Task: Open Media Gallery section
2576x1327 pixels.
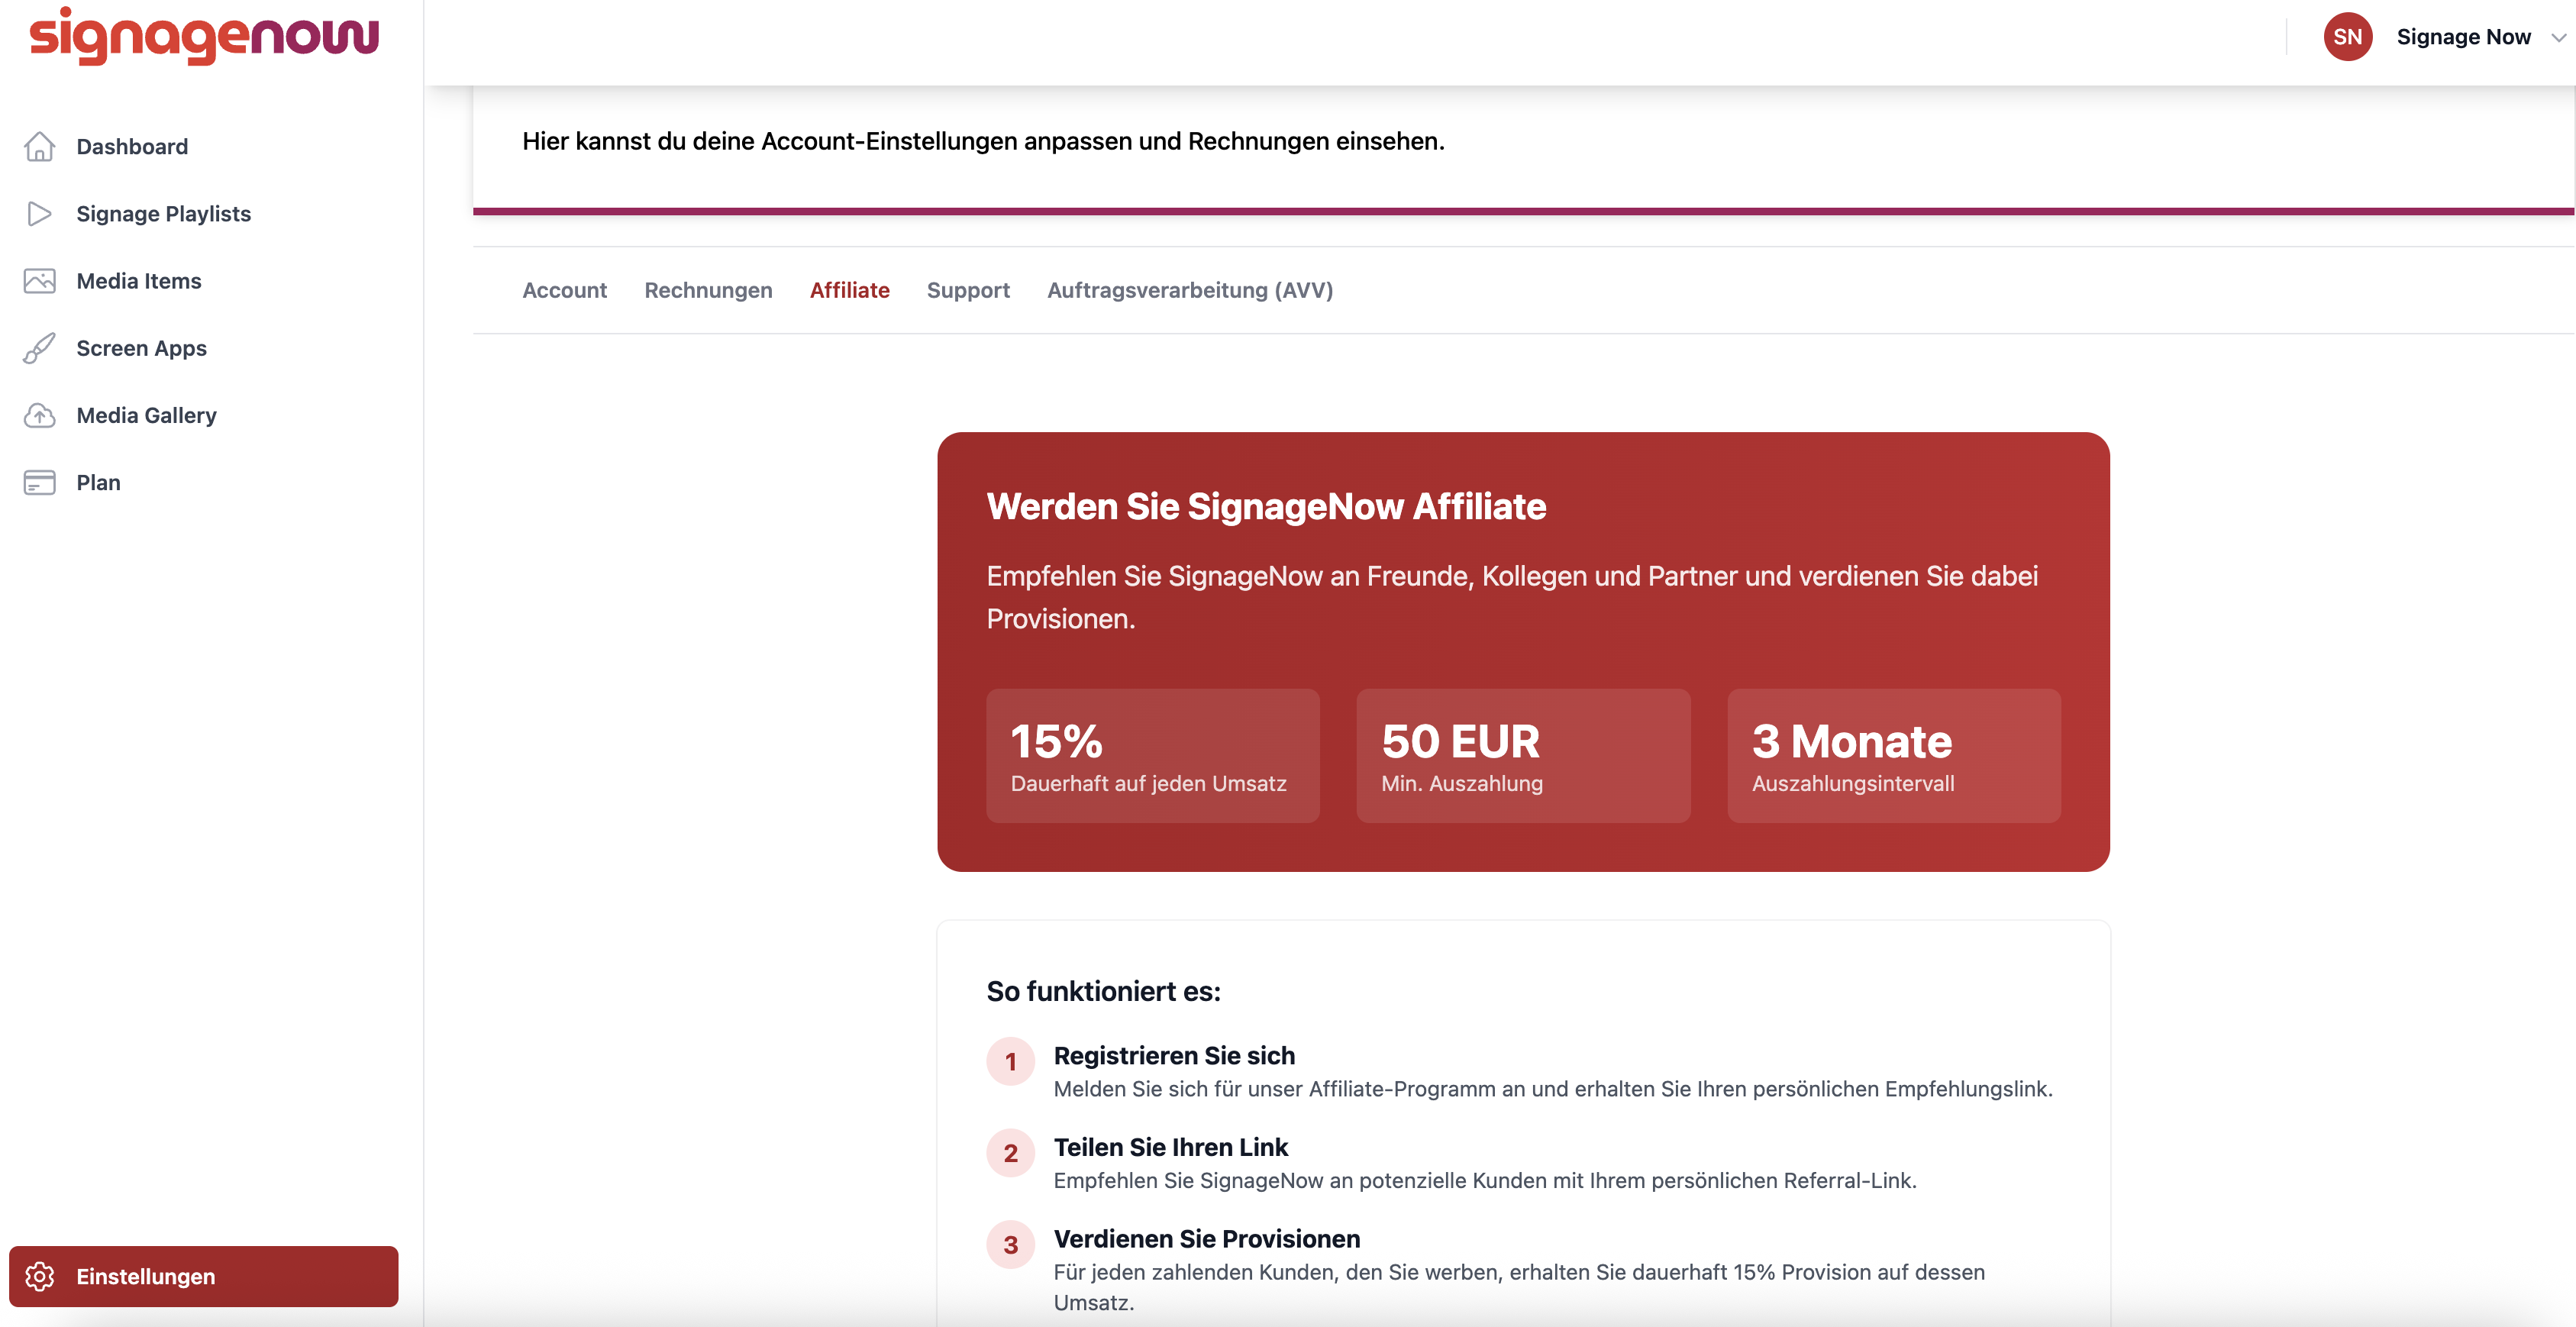Action: [x=204, y=415]
